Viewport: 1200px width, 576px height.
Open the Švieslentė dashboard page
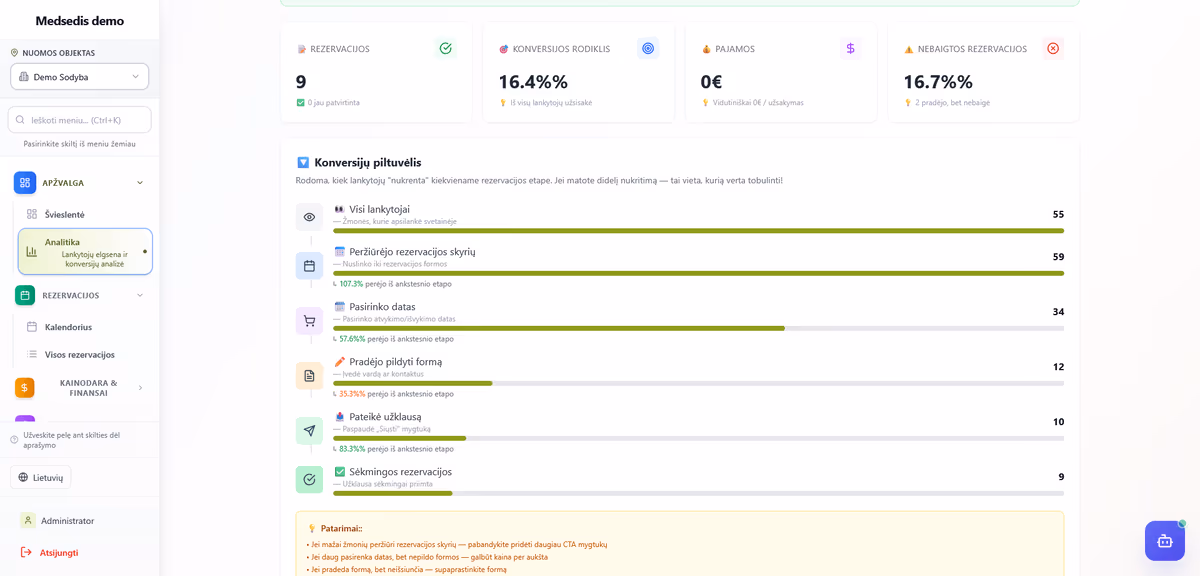[64, 214]
